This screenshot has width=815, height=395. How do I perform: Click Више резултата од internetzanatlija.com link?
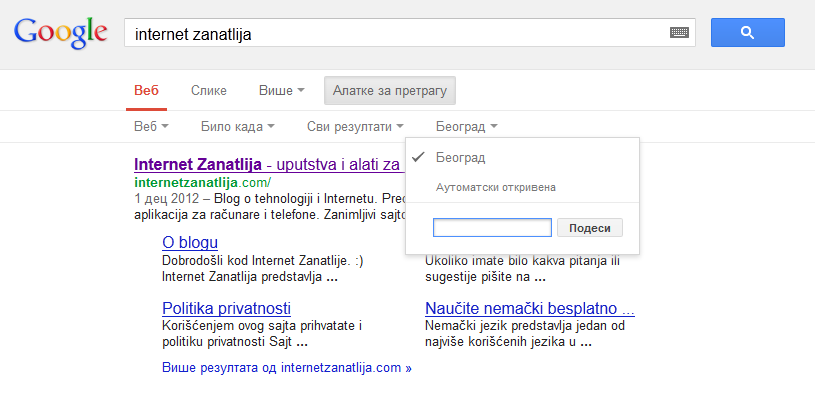click(287, 368)
